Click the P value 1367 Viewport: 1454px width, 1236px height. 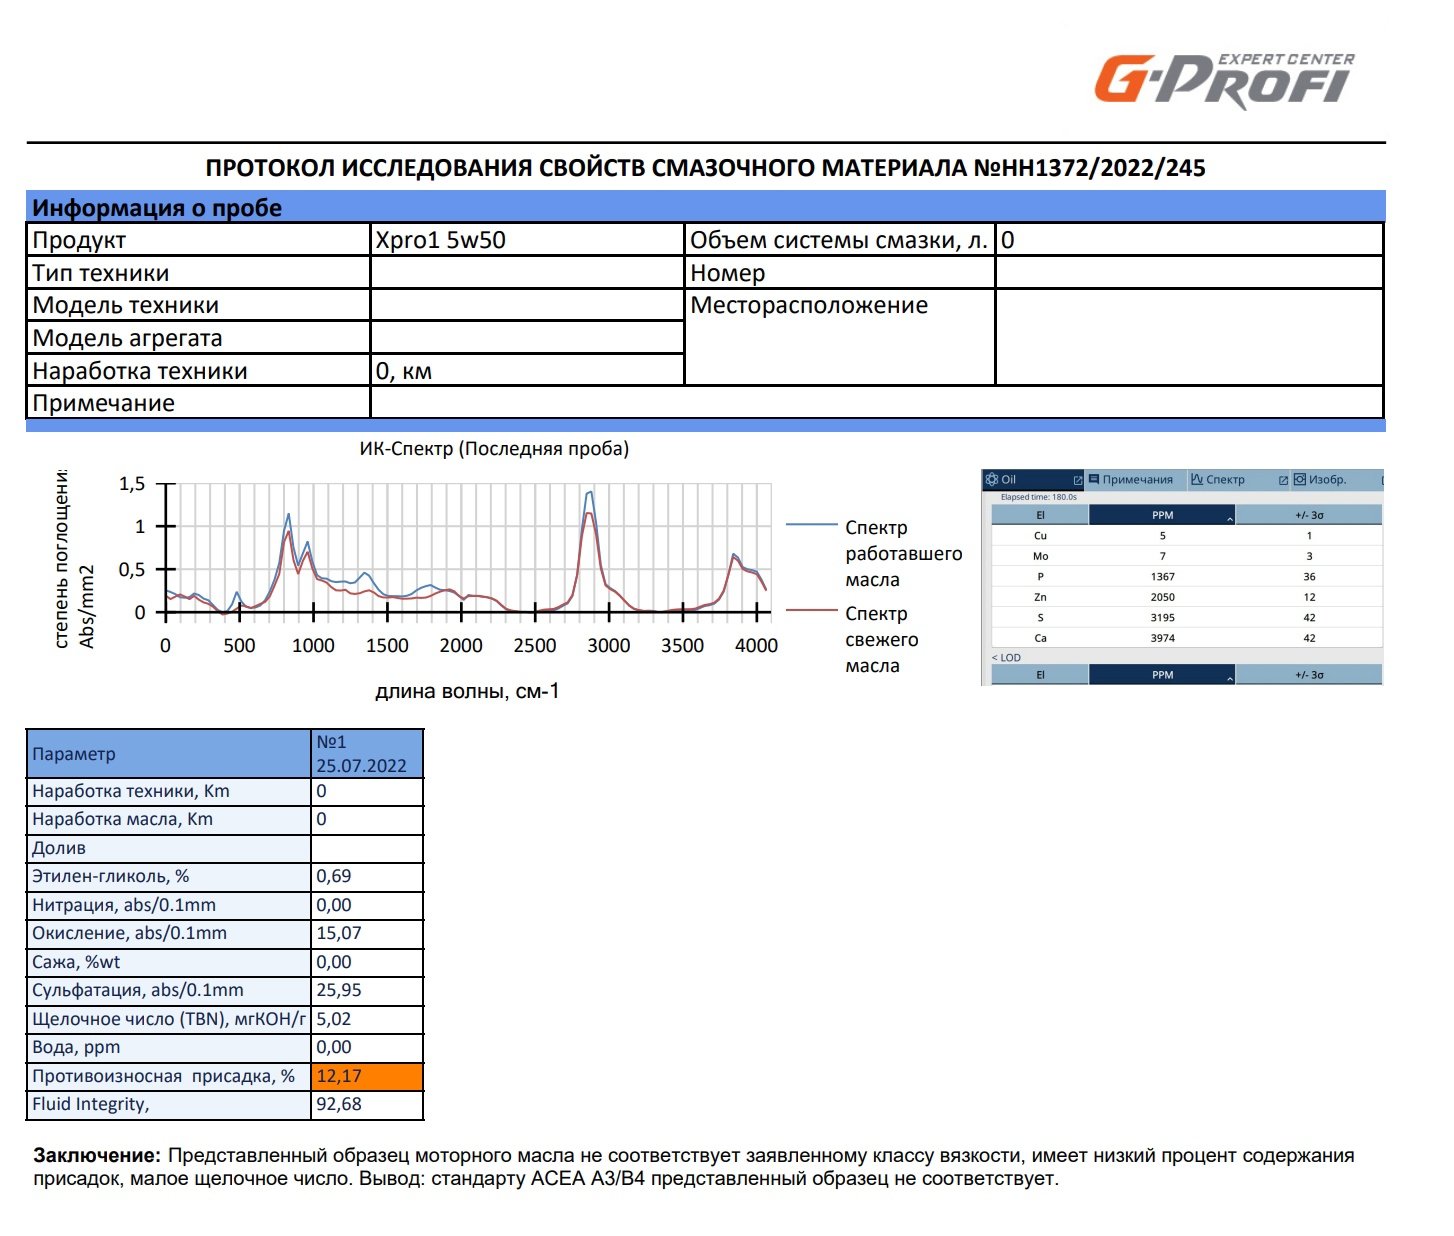coord(1162,577)
